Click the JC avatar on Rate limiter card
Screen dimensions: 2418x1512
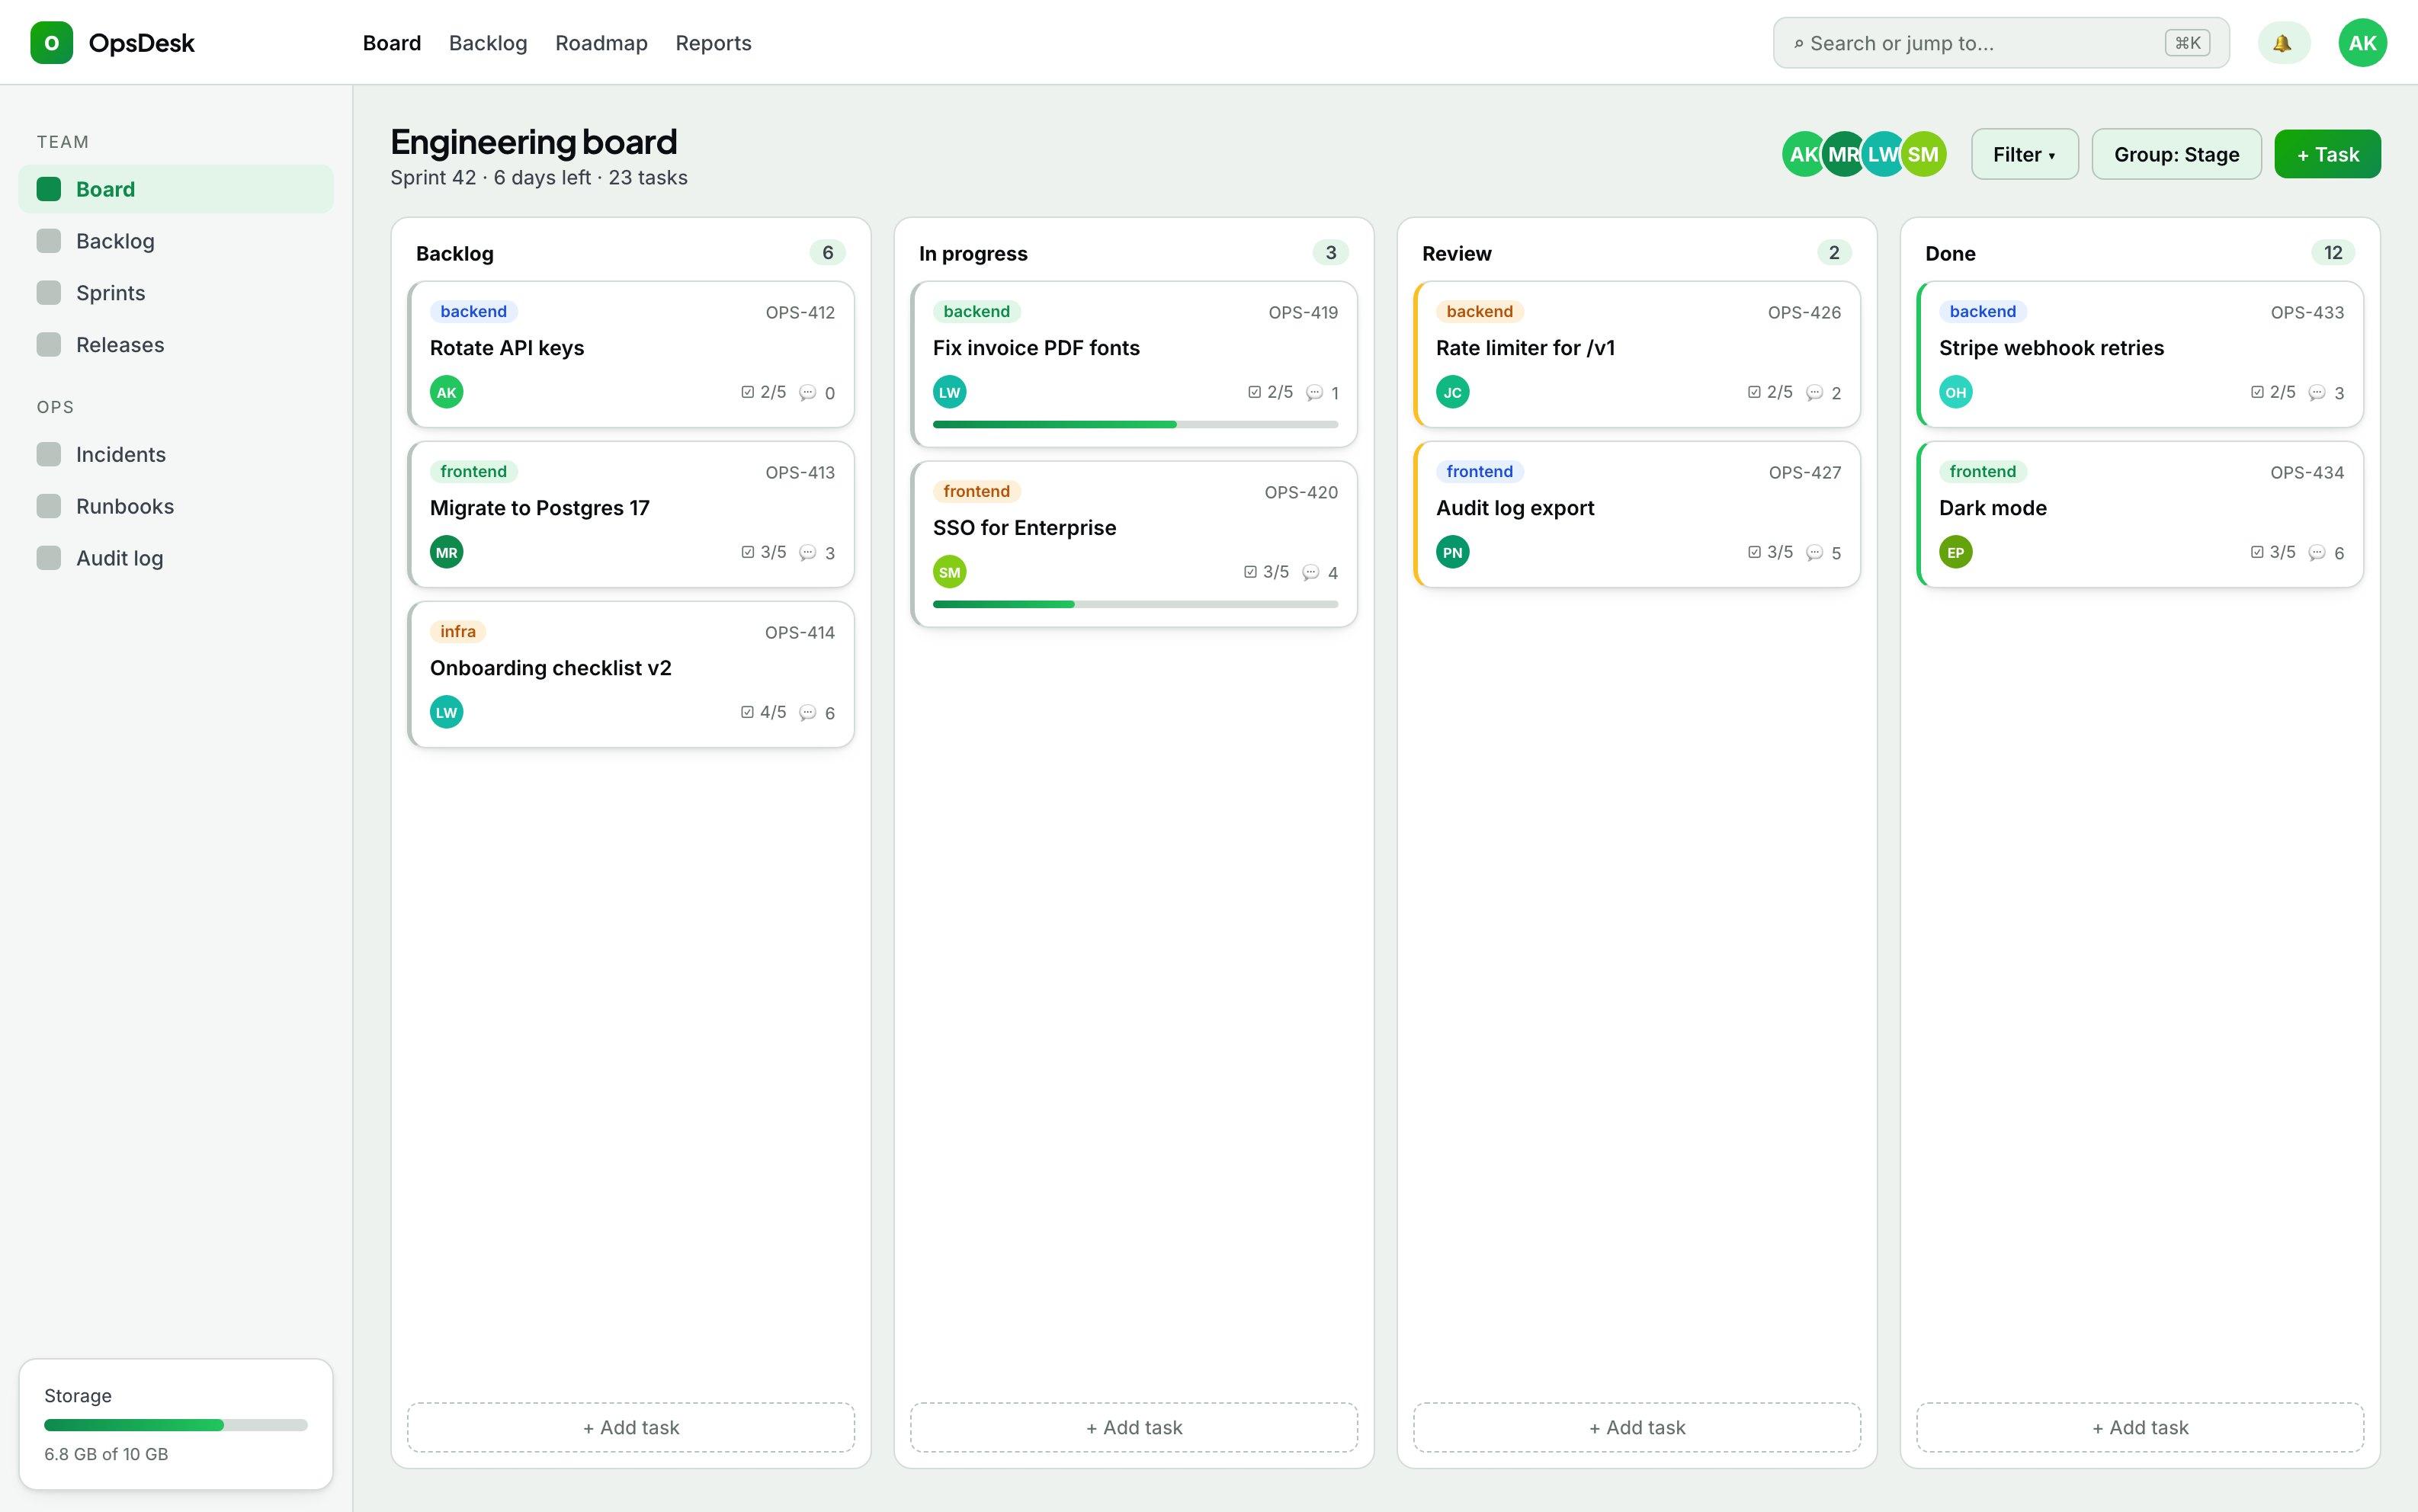(1453, 392)
